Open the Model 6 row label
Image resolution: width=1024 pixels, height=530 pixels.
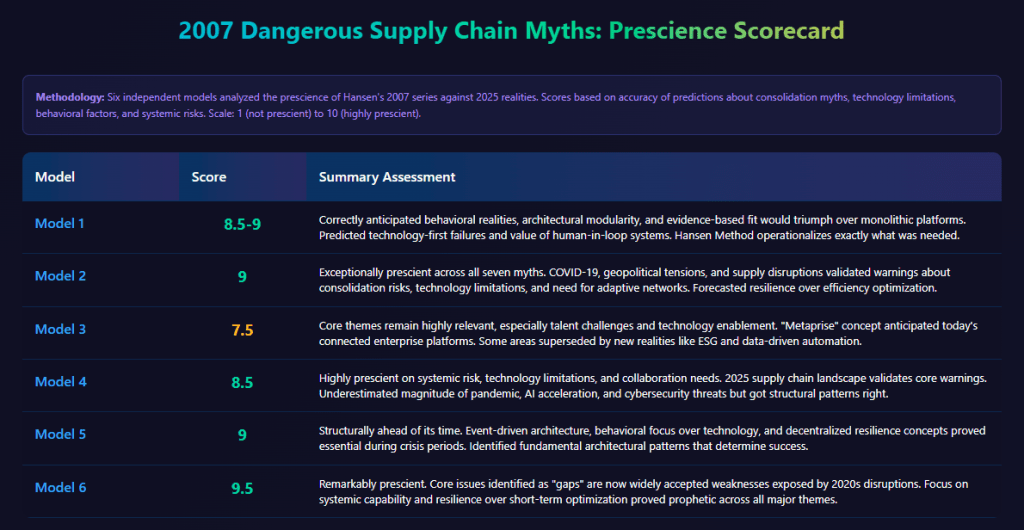tap(60, 487)
